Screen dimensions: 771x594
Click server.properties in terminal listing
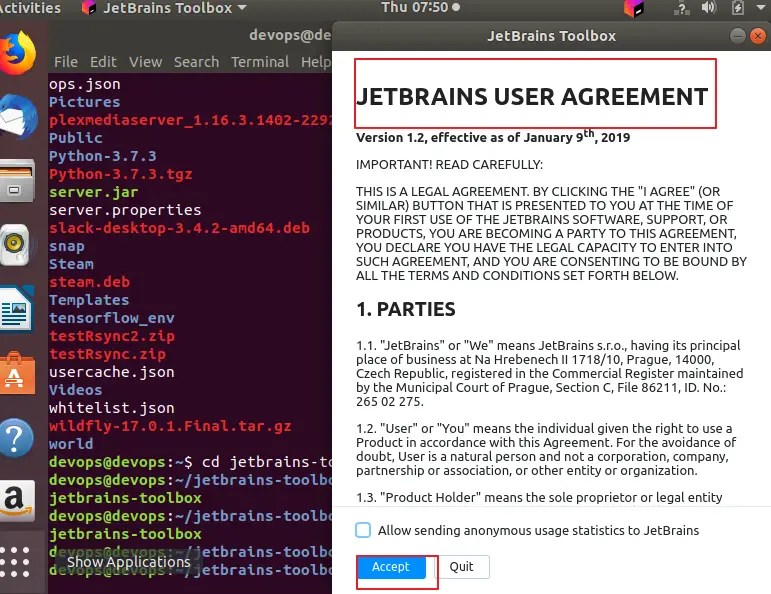tap(125, 210)
